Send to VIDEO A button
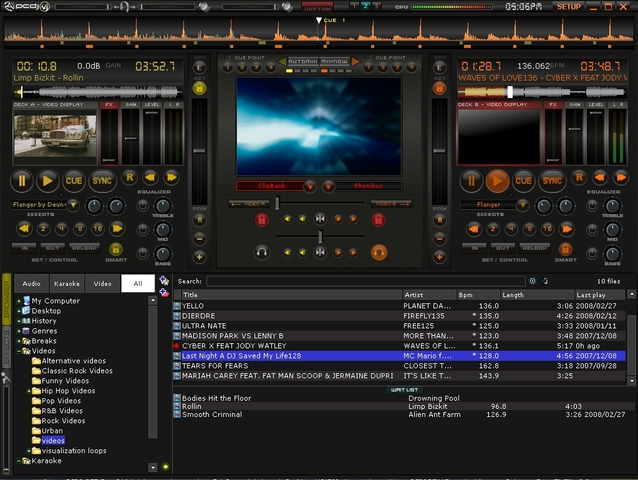 tap(249, 204)
